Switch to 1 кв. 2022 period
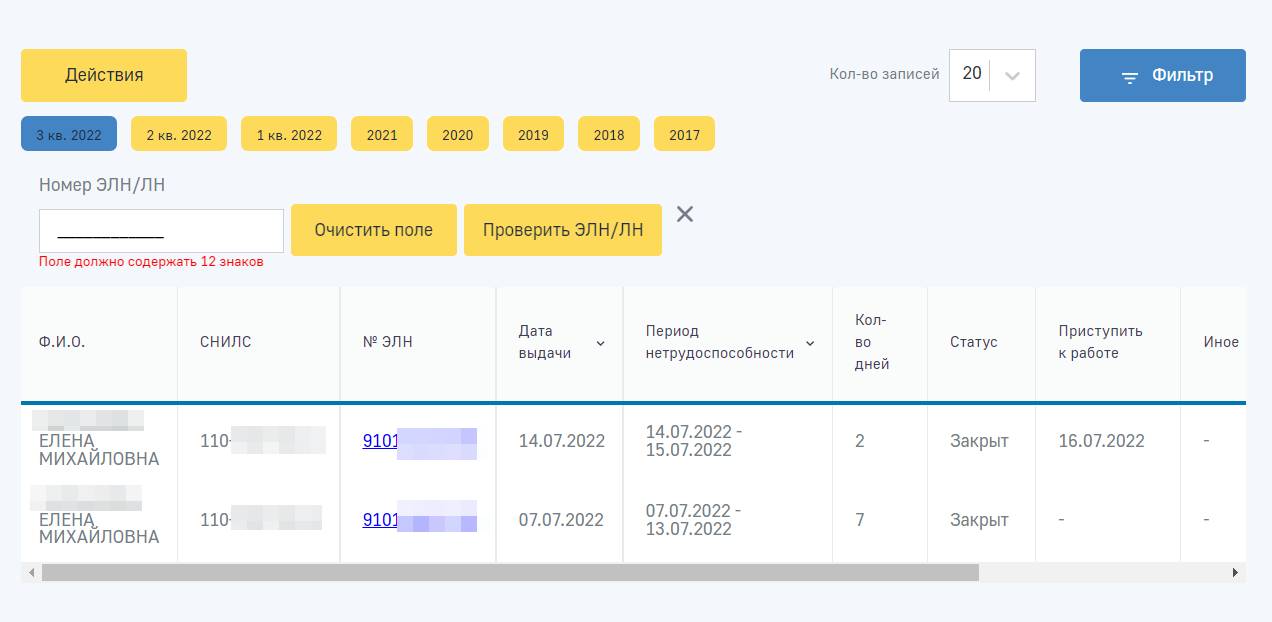 (x=289, y=135)
